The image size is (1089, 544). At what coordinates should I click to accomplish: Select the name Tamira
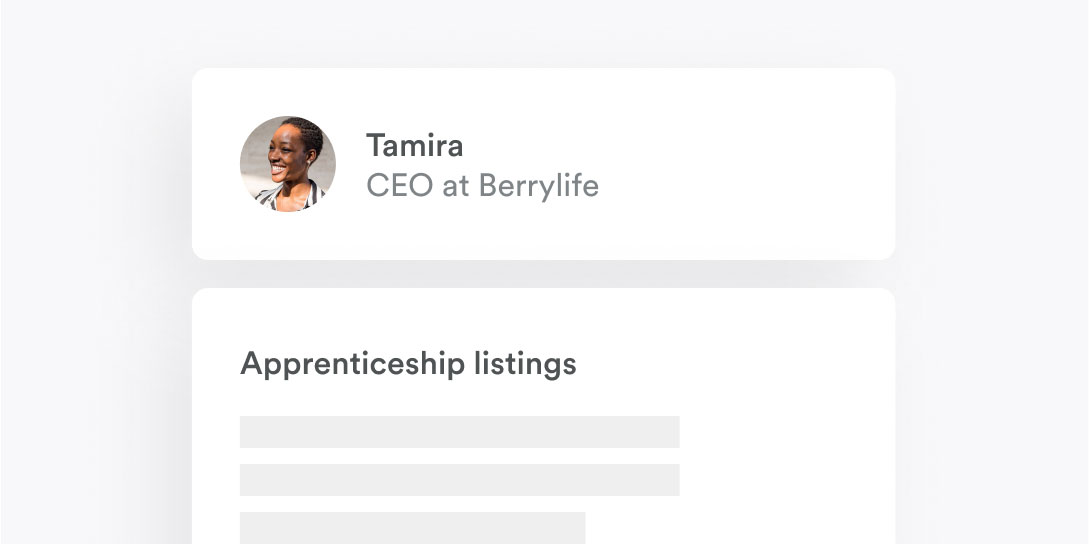click(x=415, y=146)
